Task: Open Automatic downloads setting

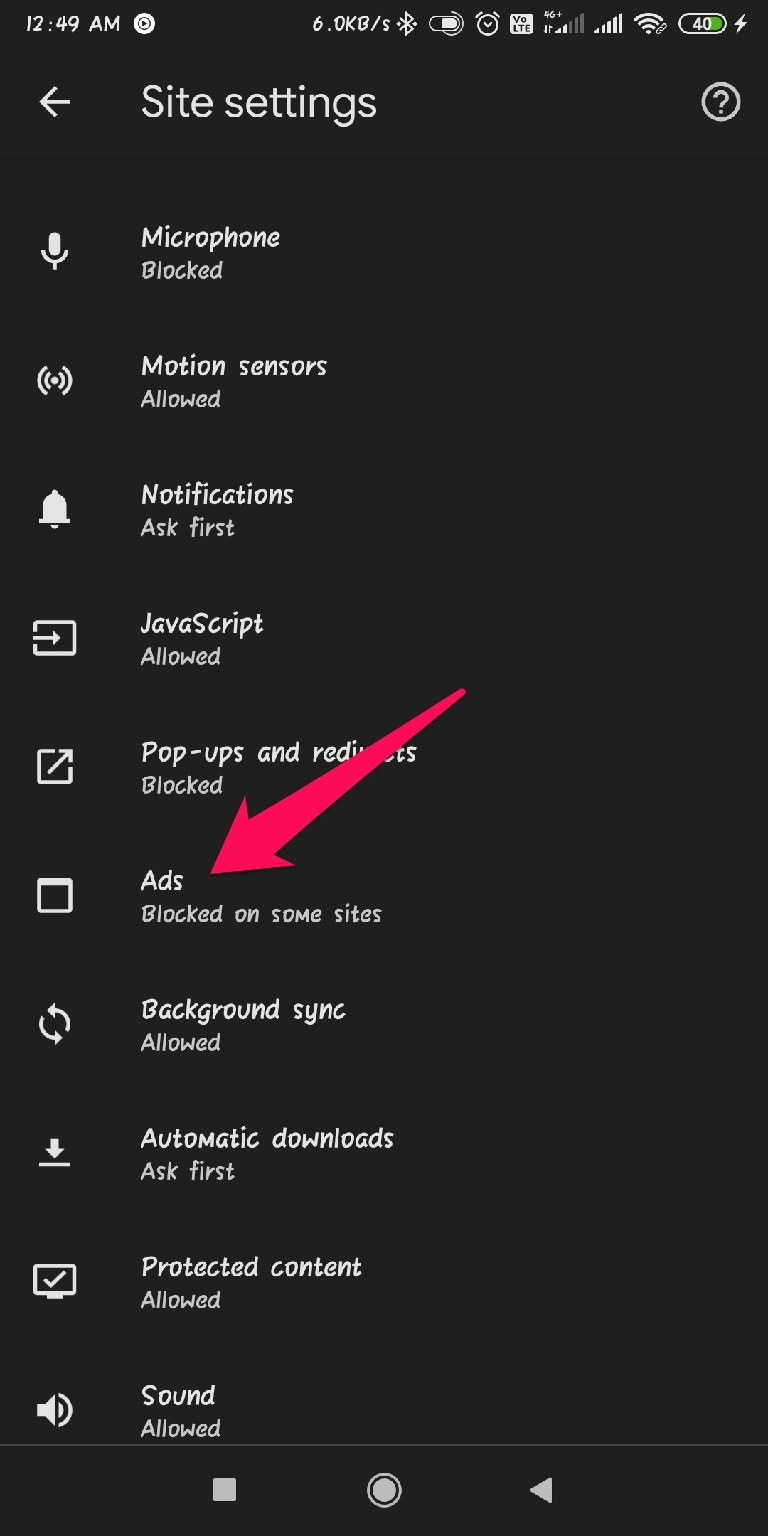Action: [x=384, y=1153]
